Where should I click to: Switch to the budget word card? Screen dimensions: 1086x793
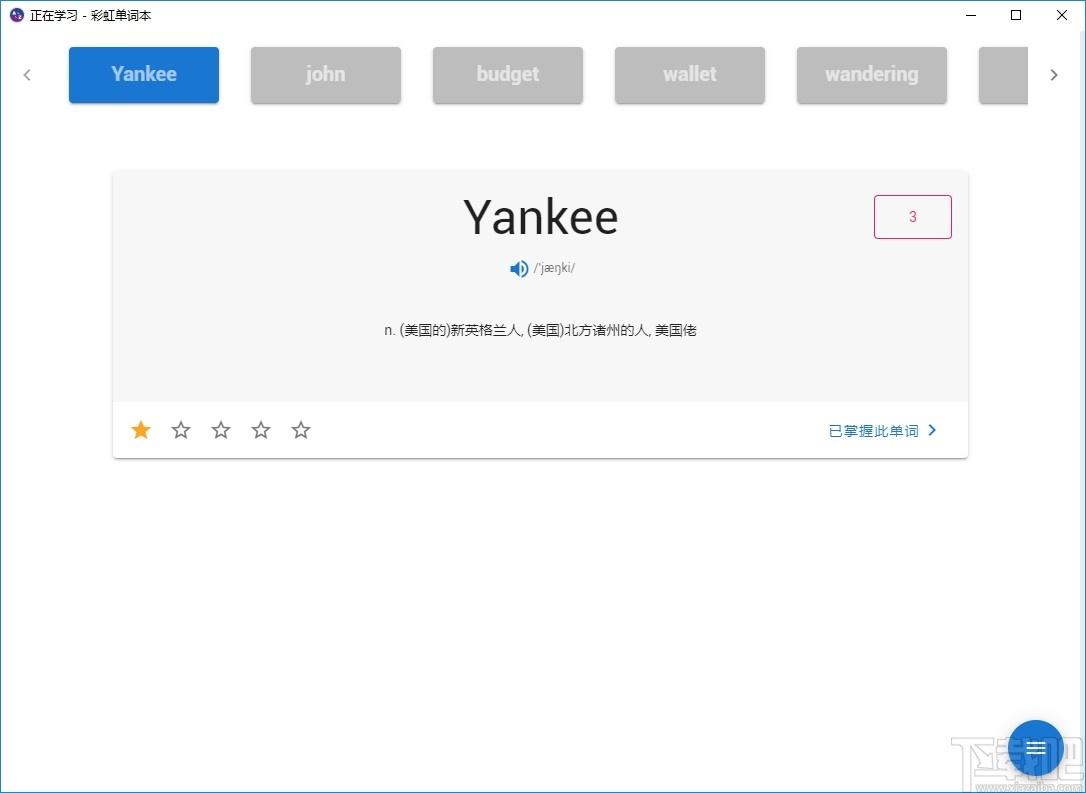pos(508,75)
